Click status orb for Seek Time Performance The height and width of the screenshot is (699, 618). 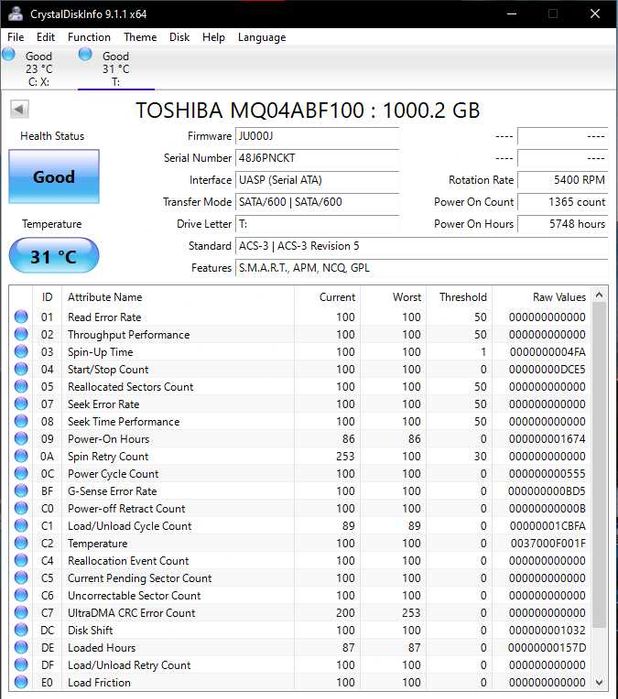tap(21, 421)
